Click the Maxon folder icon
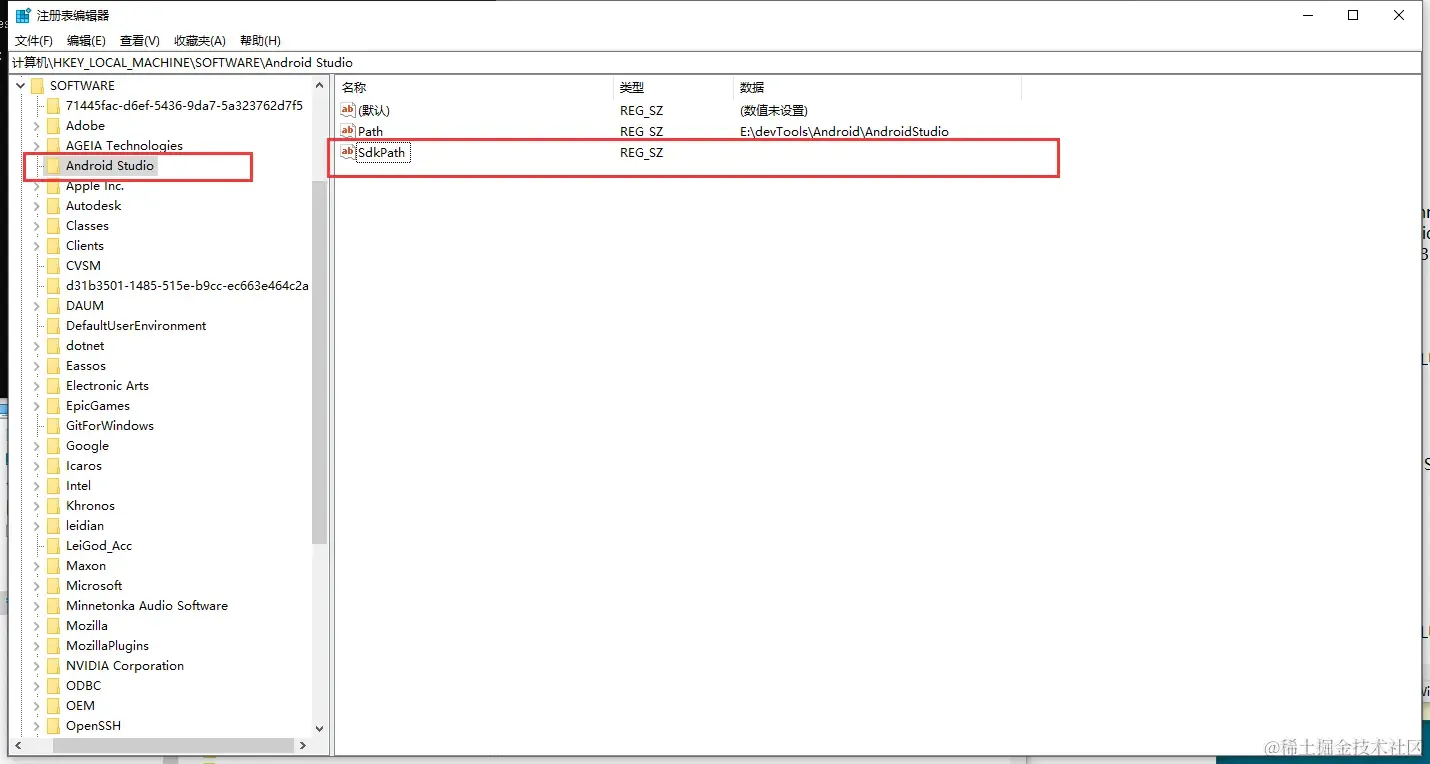Screen dimensions: 1430x764 coord(54,566)
